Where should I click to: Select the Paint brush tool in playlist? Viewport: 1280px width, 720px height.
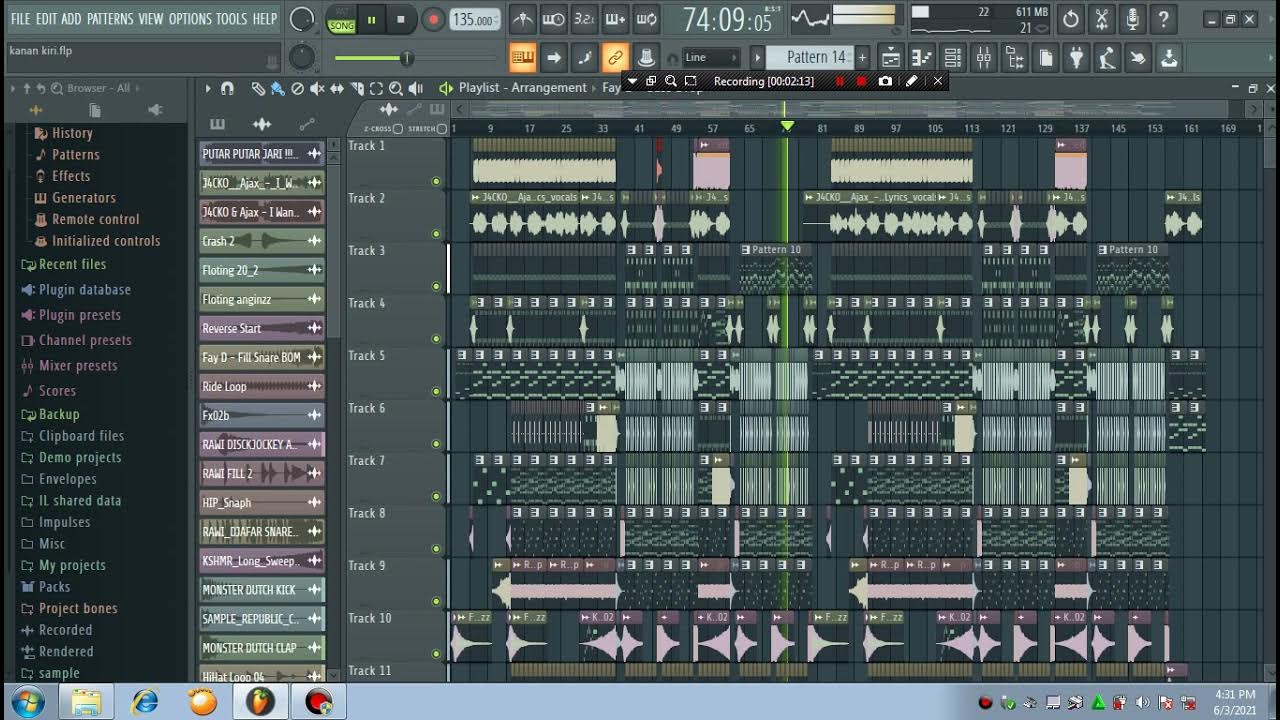click(x=277, y=89)
